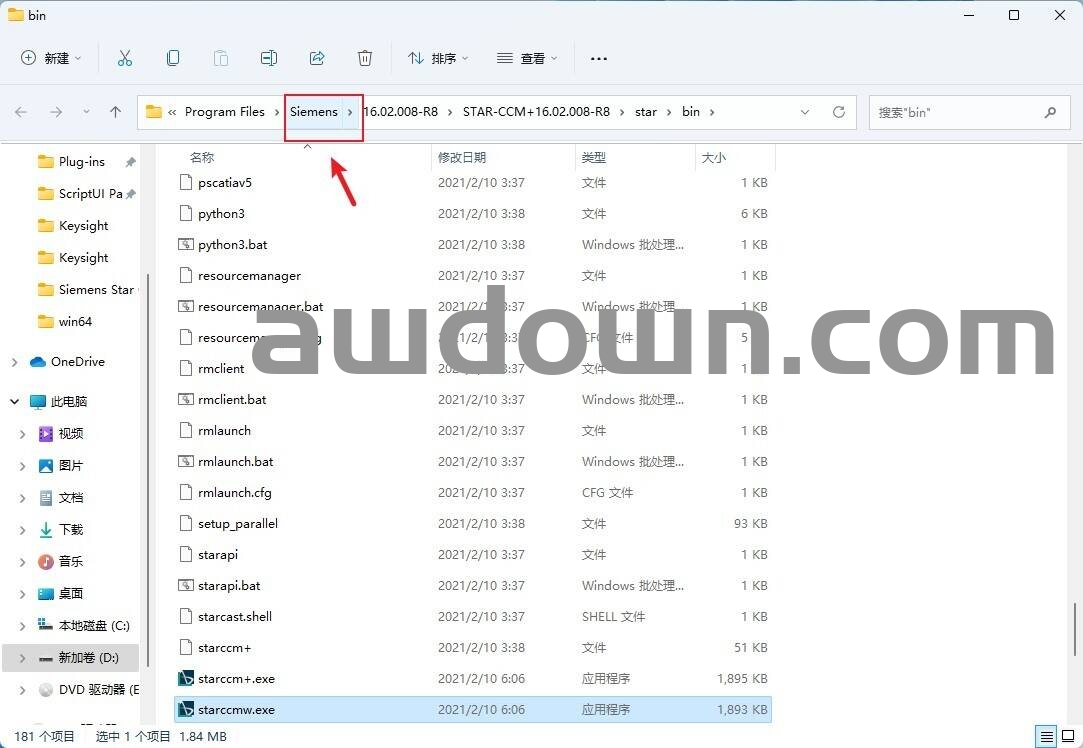
Task: Open the See more (...) toolbar menu
Action: pyautogui.click(x=599, y=58)
